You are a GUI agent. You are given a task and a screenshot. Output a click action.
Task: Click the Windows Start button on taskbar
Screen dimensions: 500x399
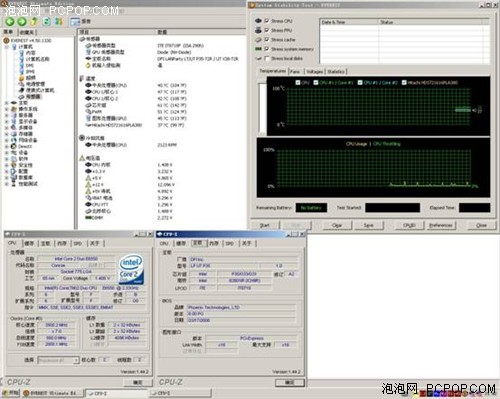point(11,393)
